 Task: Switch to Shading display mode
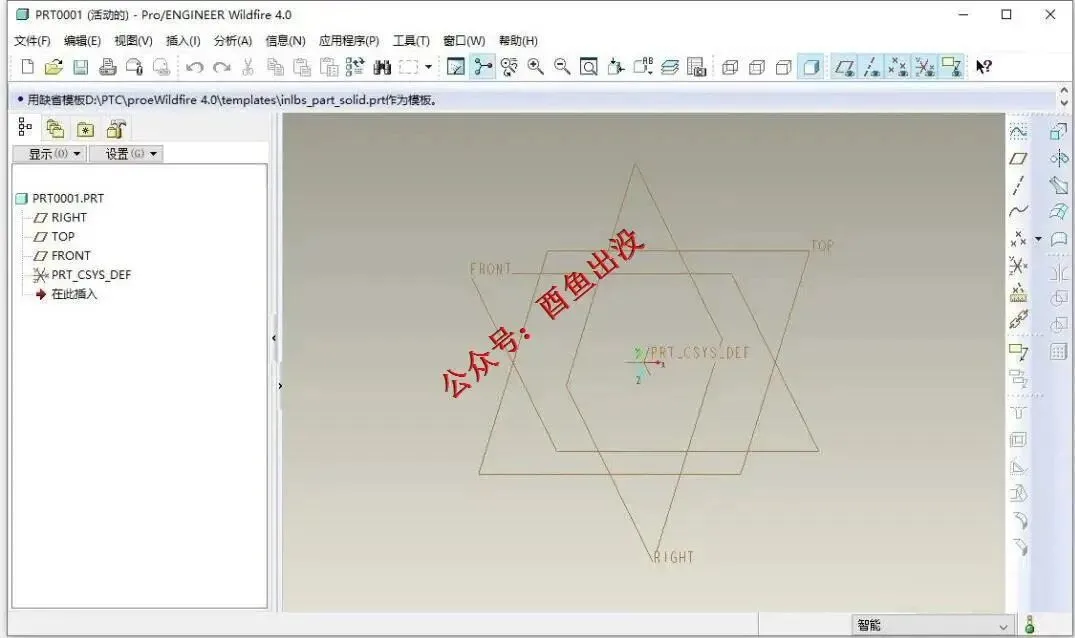(x=811, y=66)
